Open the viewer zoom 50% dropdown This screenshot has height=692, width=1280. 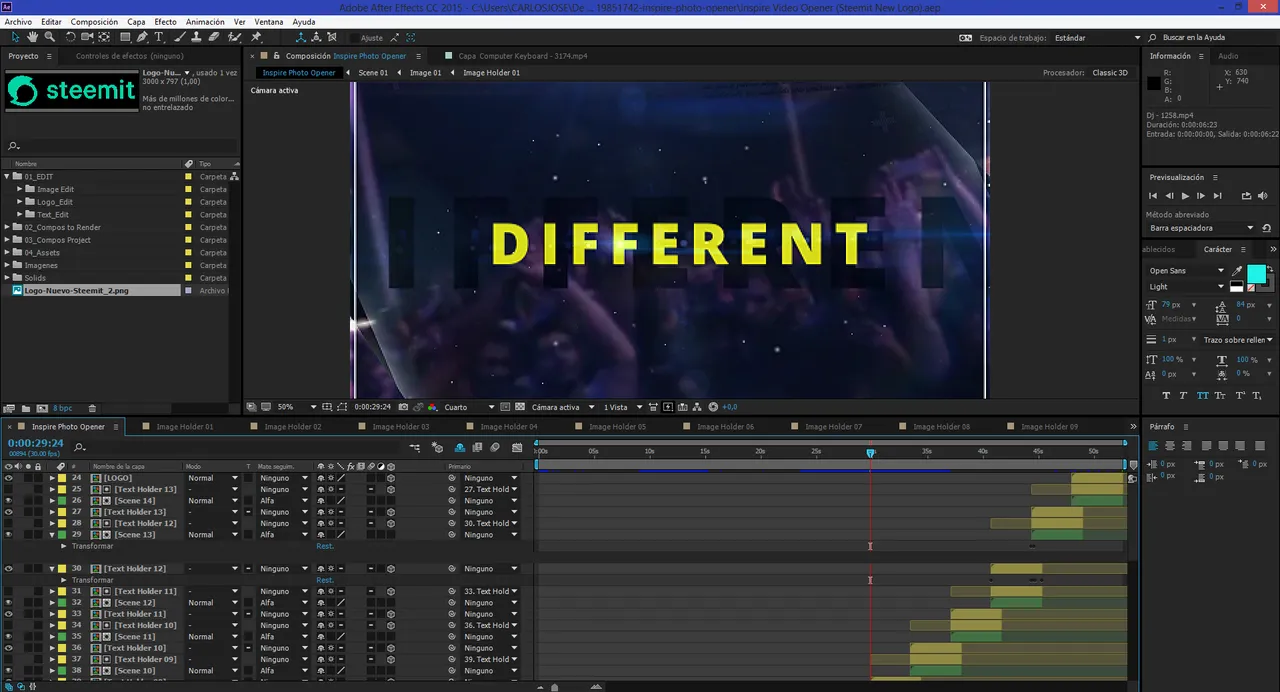(296, 407)
